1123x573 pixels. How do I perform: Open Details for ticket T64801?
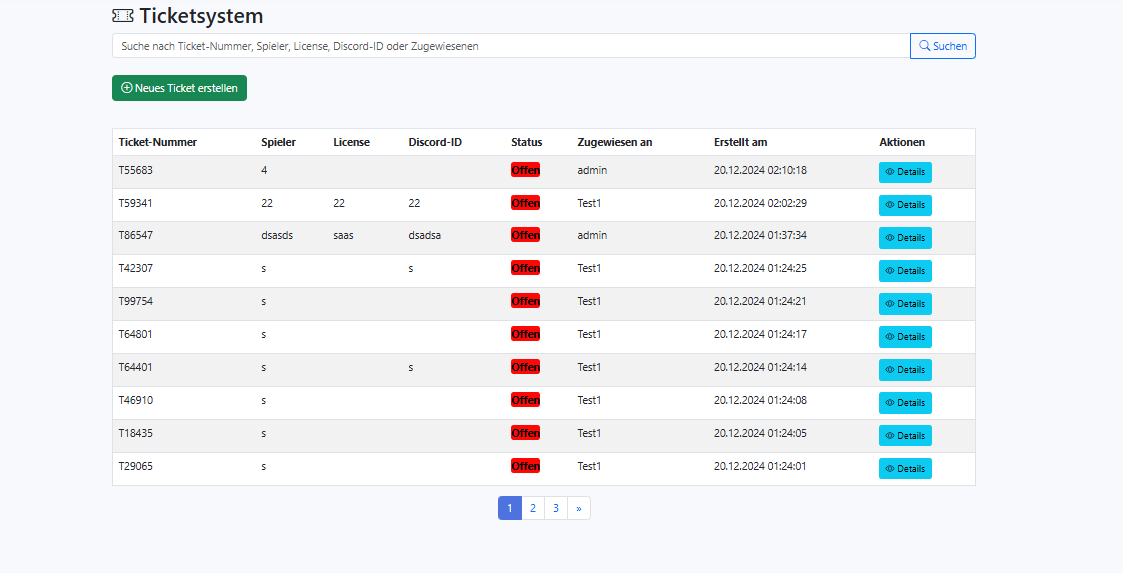(x=905, y=337)
